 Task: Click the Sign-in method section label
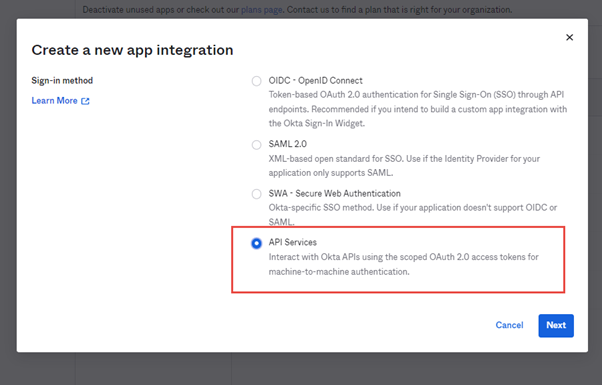click(x=62, y=81)
